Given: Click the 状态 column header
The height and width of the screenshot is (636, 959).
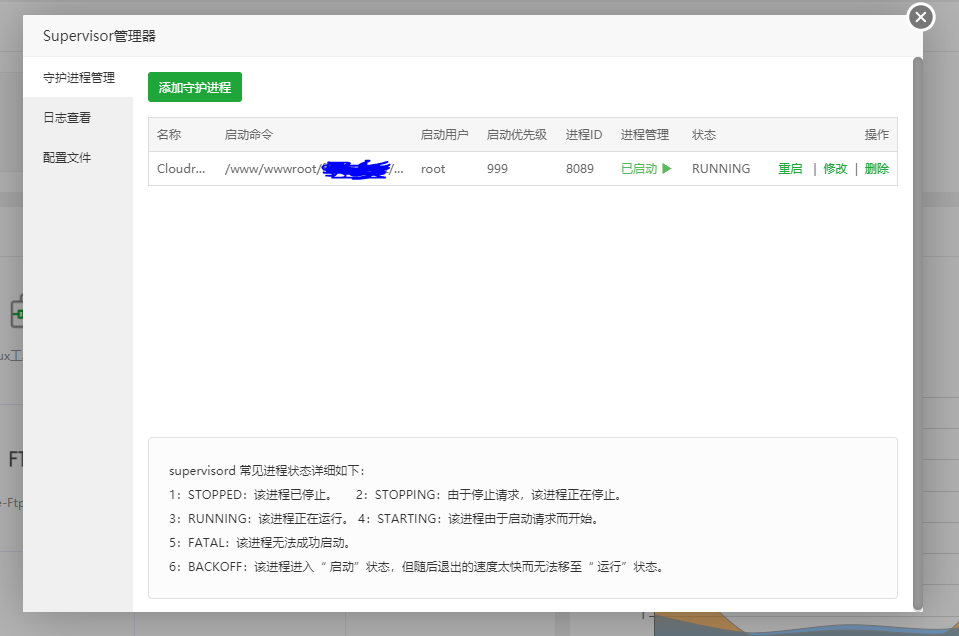Looking at the screenshot, I should point(704,135).
